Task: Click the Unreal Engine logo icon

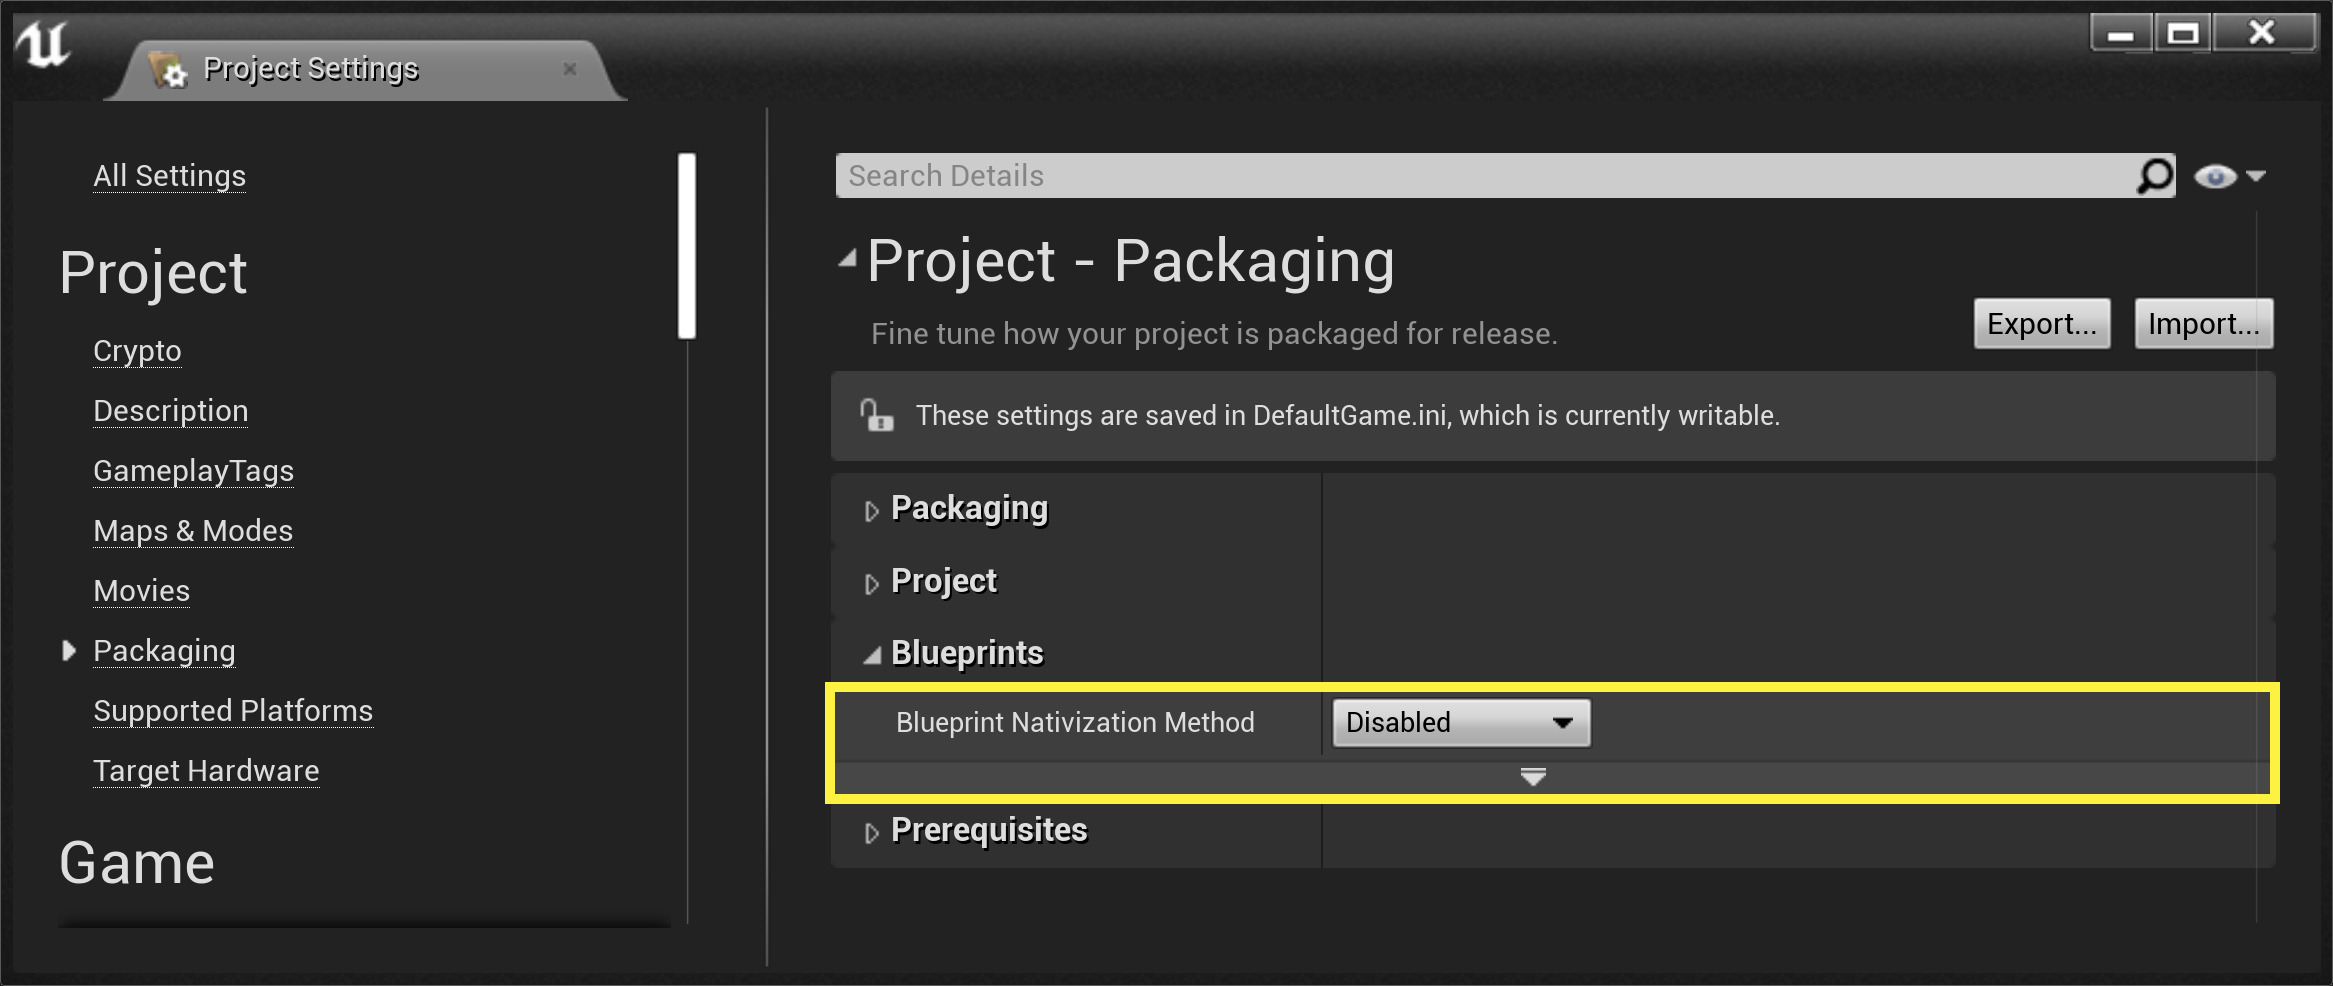Action: [43, 45]
